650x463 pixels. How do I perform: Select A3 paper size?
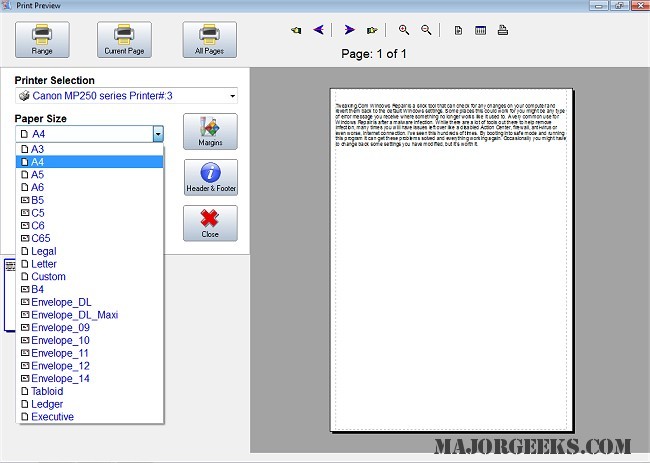(x=90, y=149)
